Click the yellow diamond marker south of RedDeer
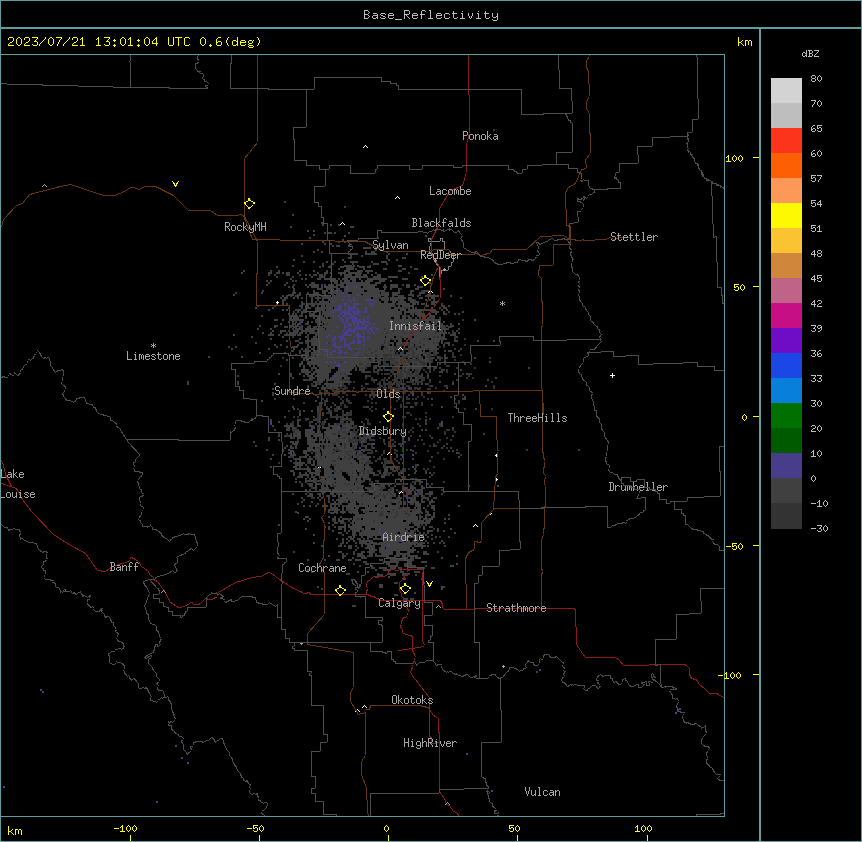862x842 pixels. coord(426,281)
